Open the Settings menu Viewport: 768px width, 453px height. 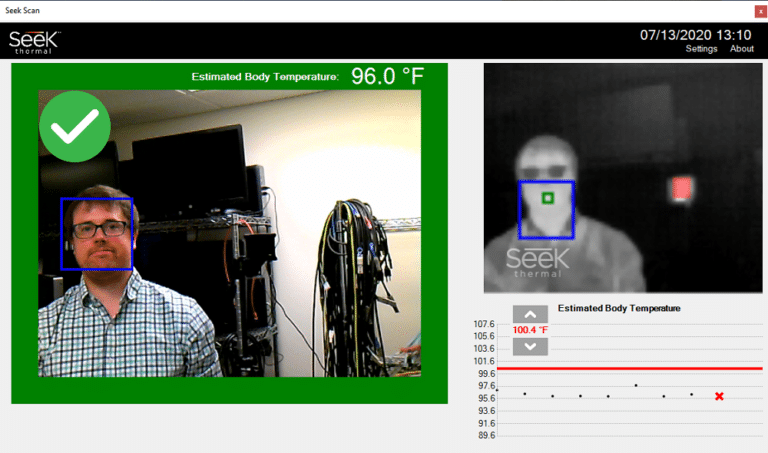[701, 48]
